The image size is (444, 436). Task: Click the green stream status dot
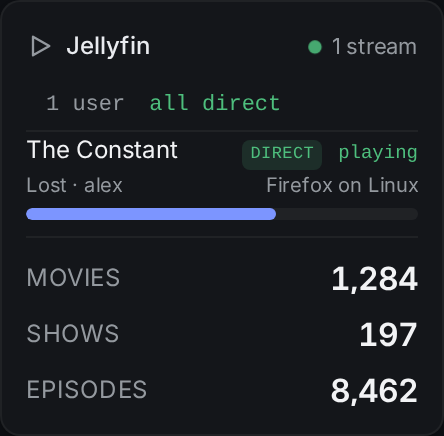click(315, 47)
